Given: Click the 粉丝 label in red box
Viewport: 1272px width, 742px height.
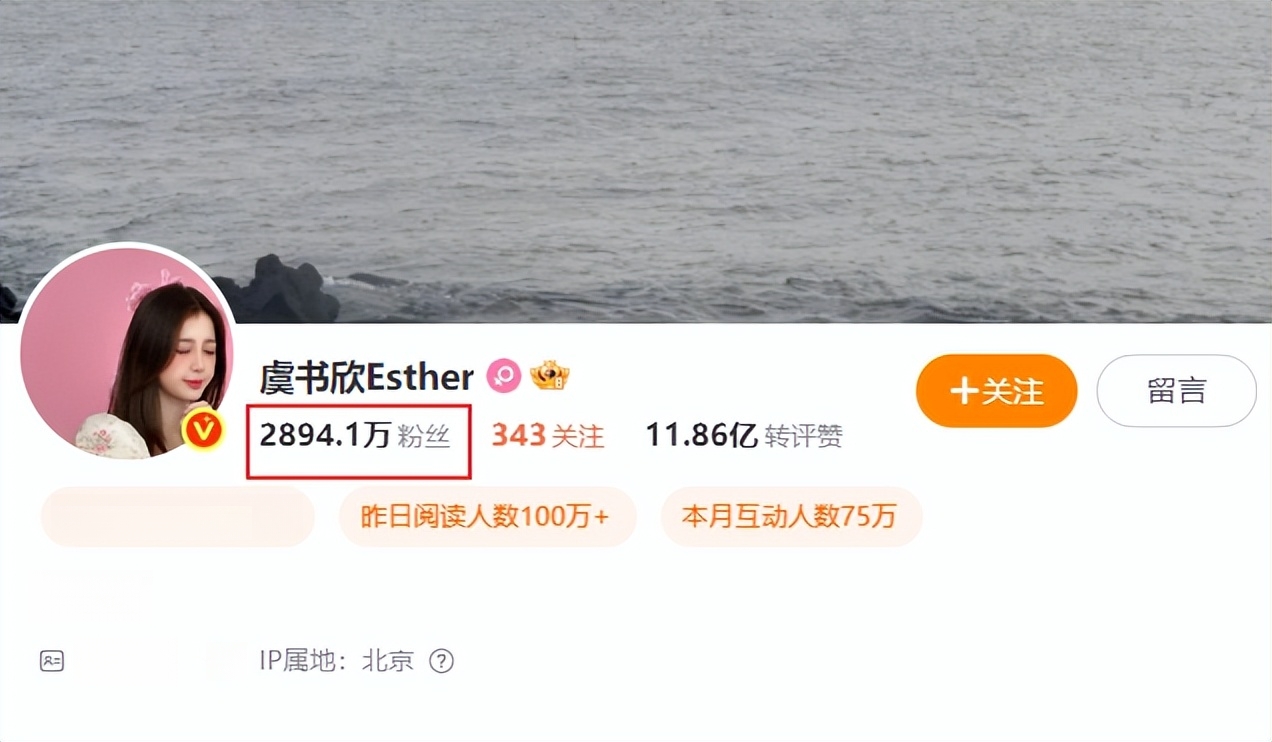Looking at the screenshot, I should coord(424,437).
